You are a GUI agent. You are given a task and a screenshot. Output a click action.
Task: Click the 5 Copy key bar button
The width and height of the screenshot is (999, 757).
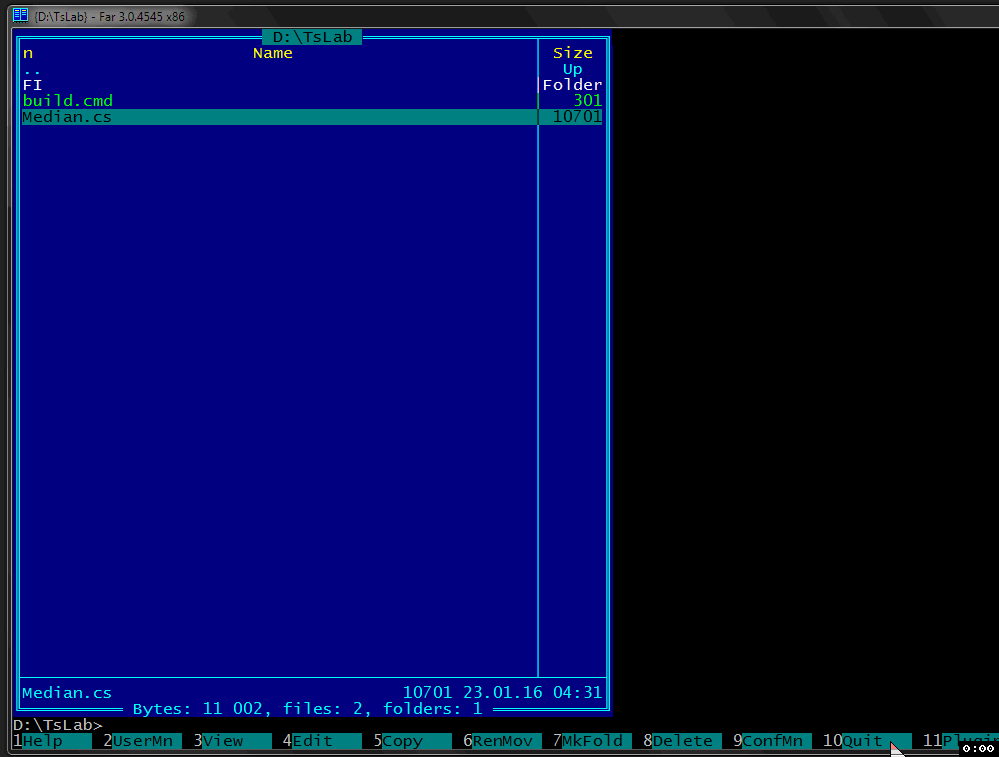point(413,741)
